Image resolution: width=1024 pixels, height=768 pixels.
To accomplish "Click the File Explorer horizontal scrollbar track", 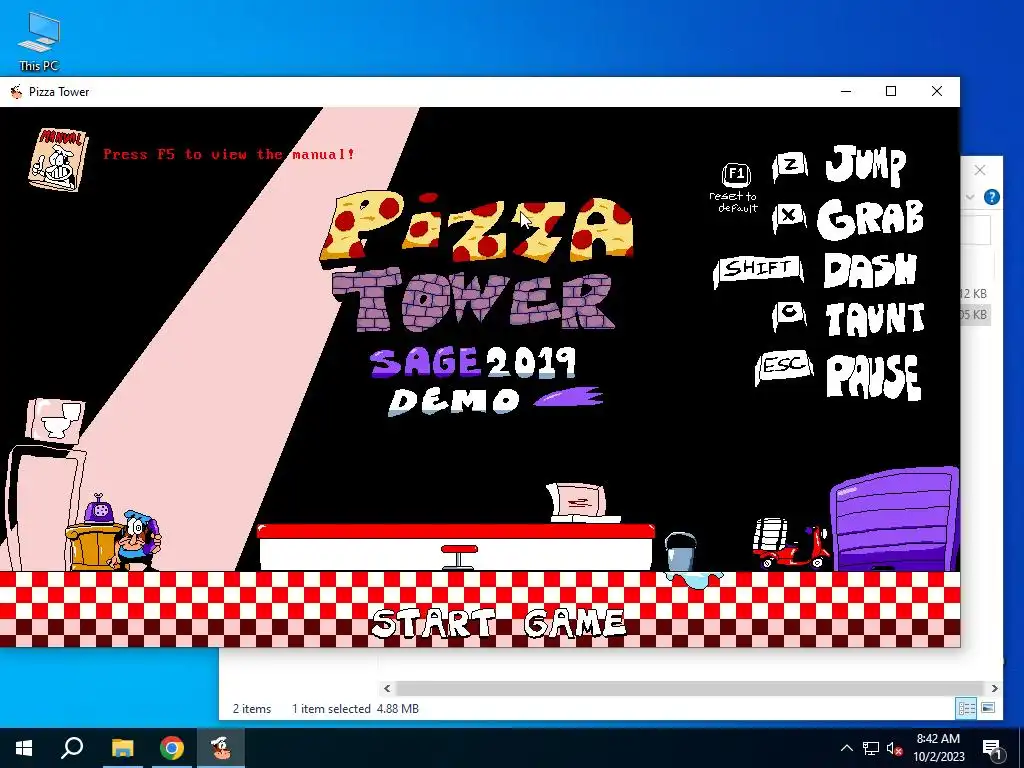I will click(690, 688).
